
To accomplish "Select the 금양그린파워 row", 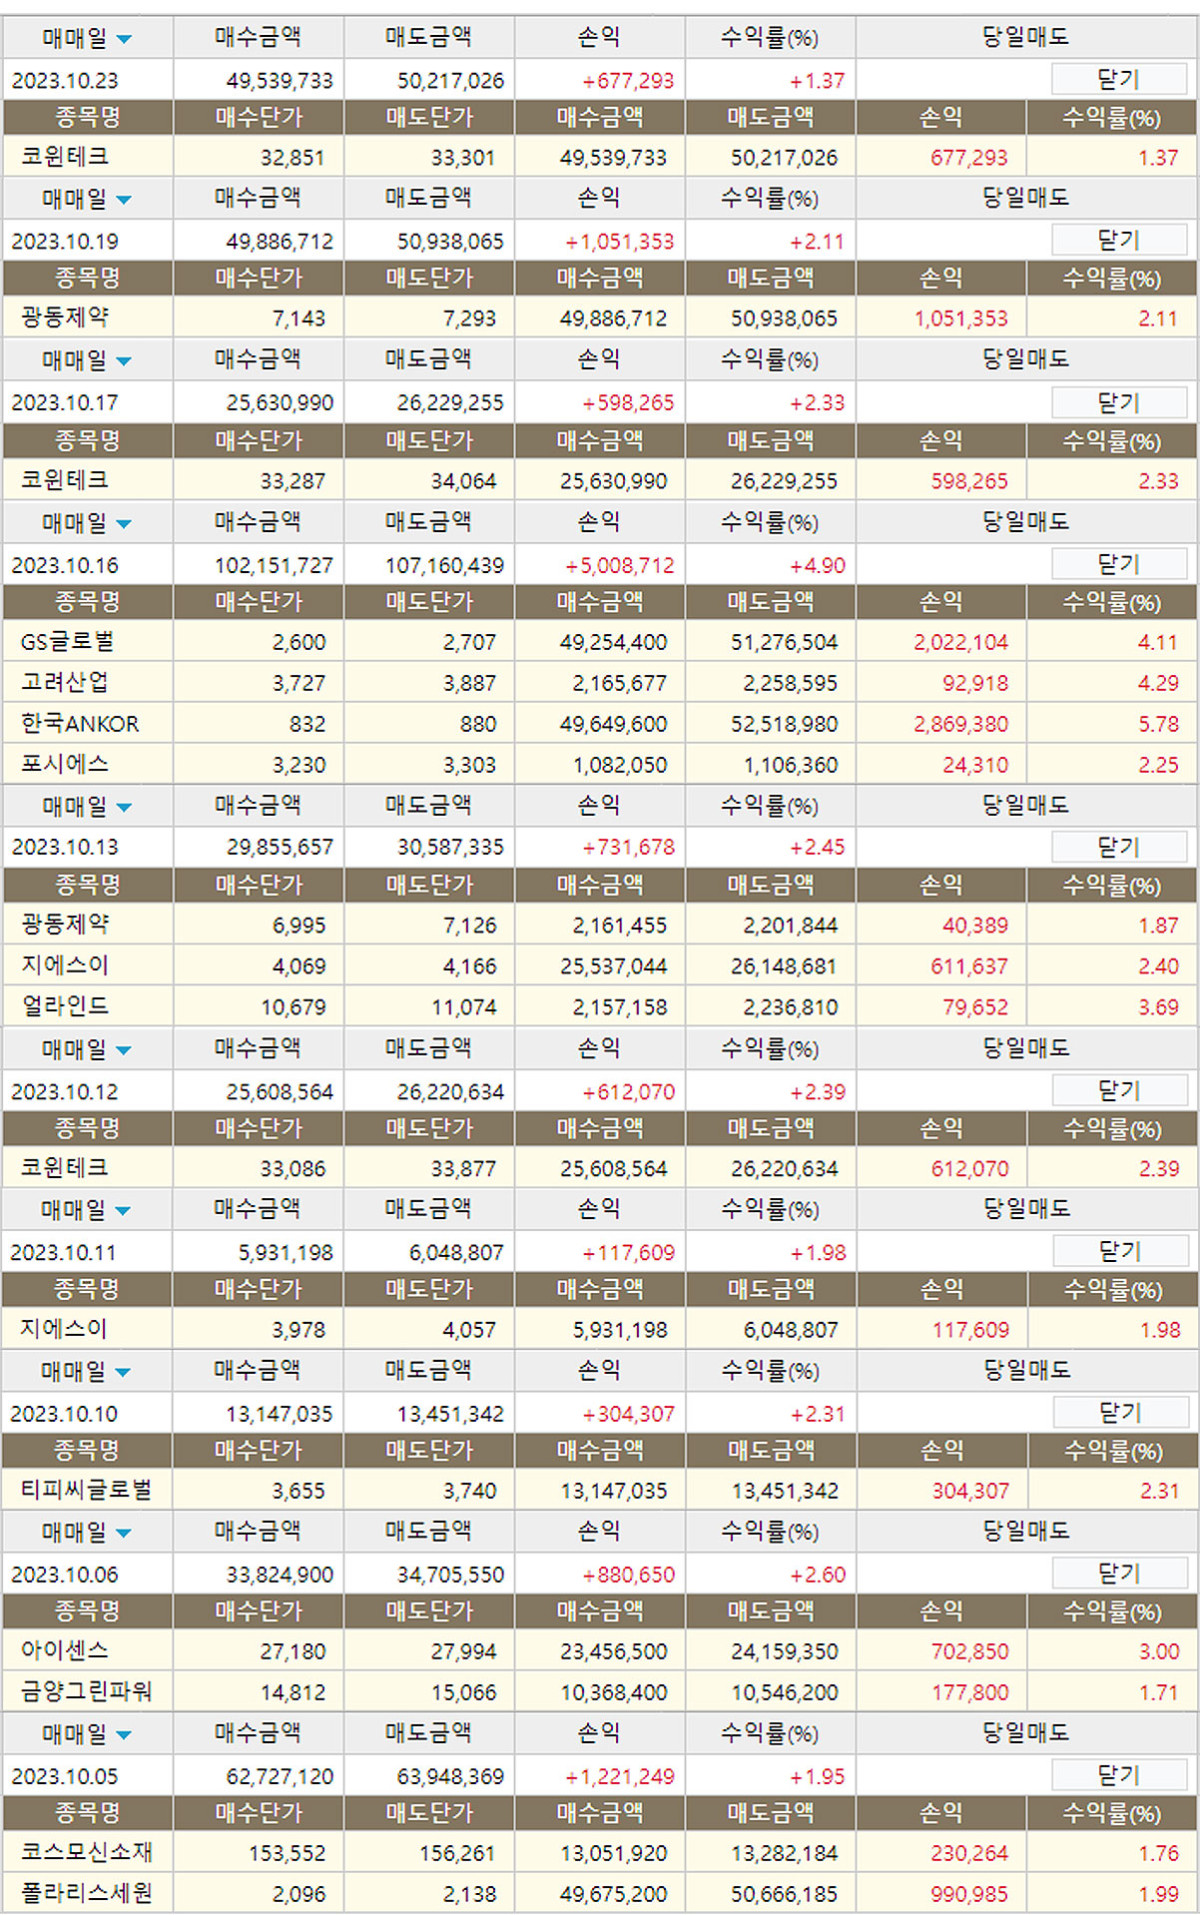I will pyautogui.click(x=86, y=1692).
